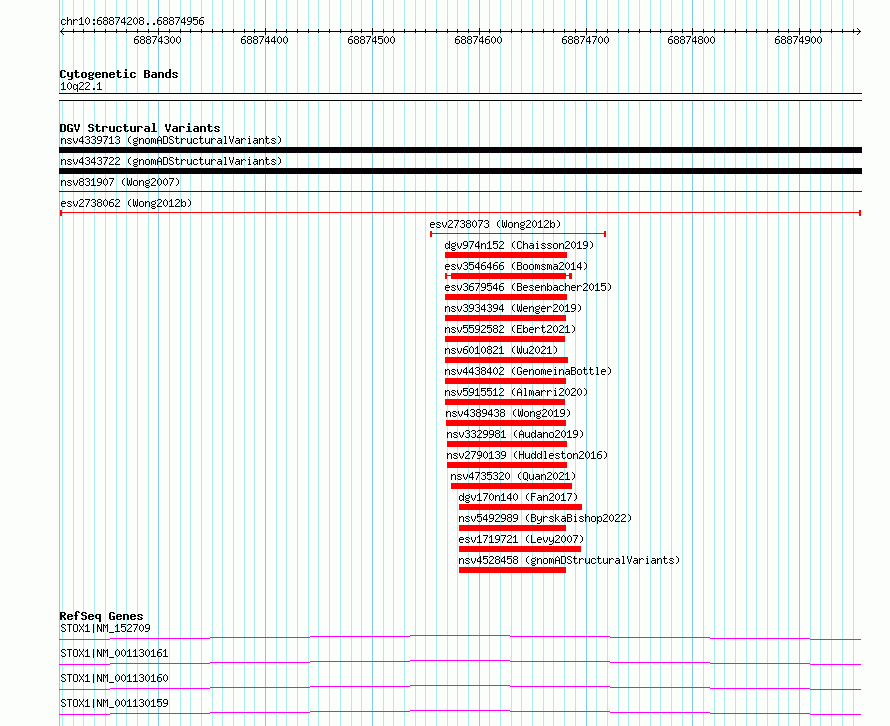The height and width of the screenshot is (726, 890).
Task: Select the nsv3329981 (Audano2019) label
Action: point(515,434)
